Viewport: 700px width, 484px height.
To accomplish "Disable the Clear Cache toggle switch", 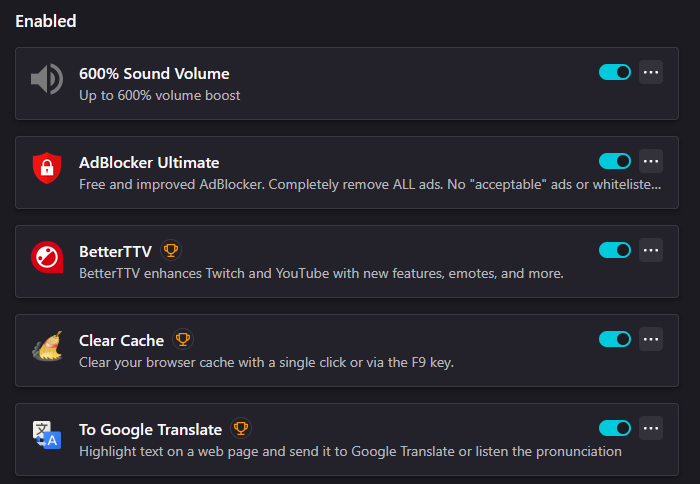I will pos(615,339).
